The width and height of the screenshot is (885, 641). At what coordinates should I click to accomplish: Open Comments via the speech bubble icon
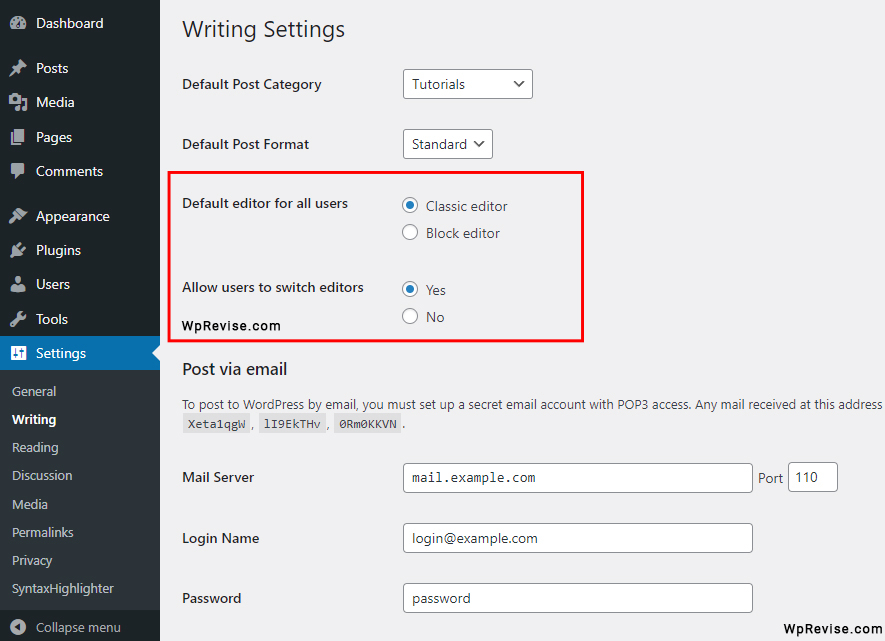tap(20, 171)
